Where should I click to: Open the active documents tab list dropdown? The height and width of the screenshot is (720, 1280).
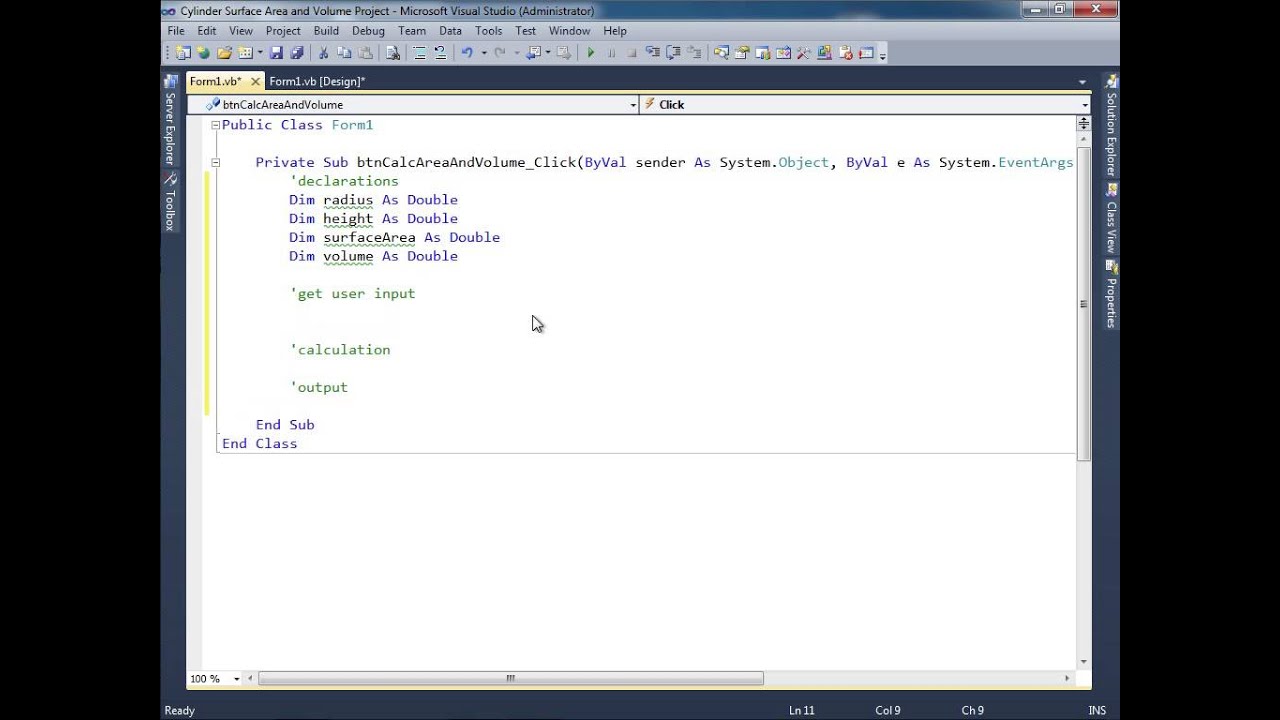pos(1082,82)
